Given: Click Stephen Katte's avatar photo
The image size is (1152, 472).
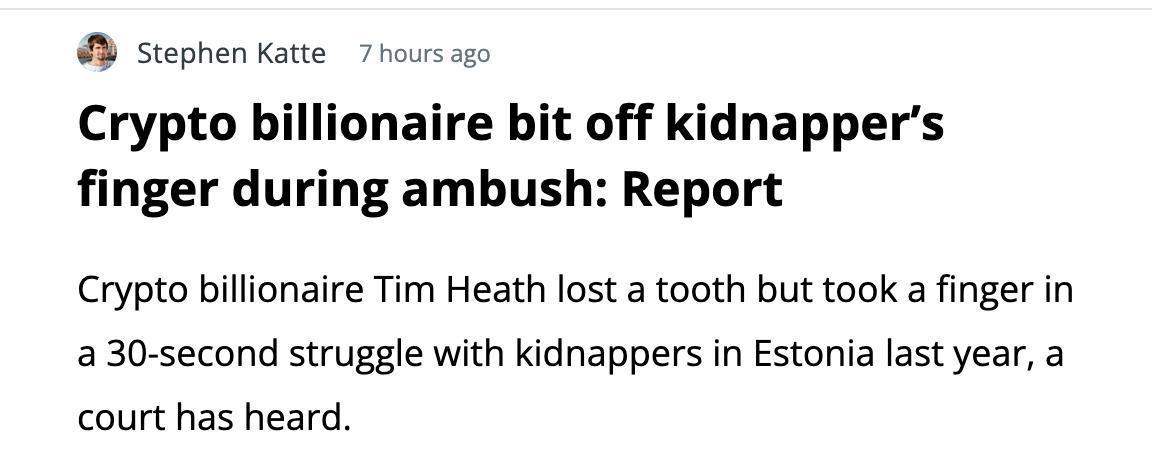Looking at the screenshot, I should pyautogui.click(x=97, y=52).
